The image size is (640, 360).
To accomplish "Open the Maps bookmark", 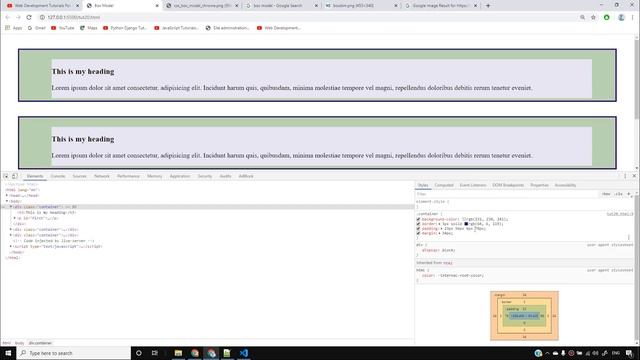I will tap(89, 28).
